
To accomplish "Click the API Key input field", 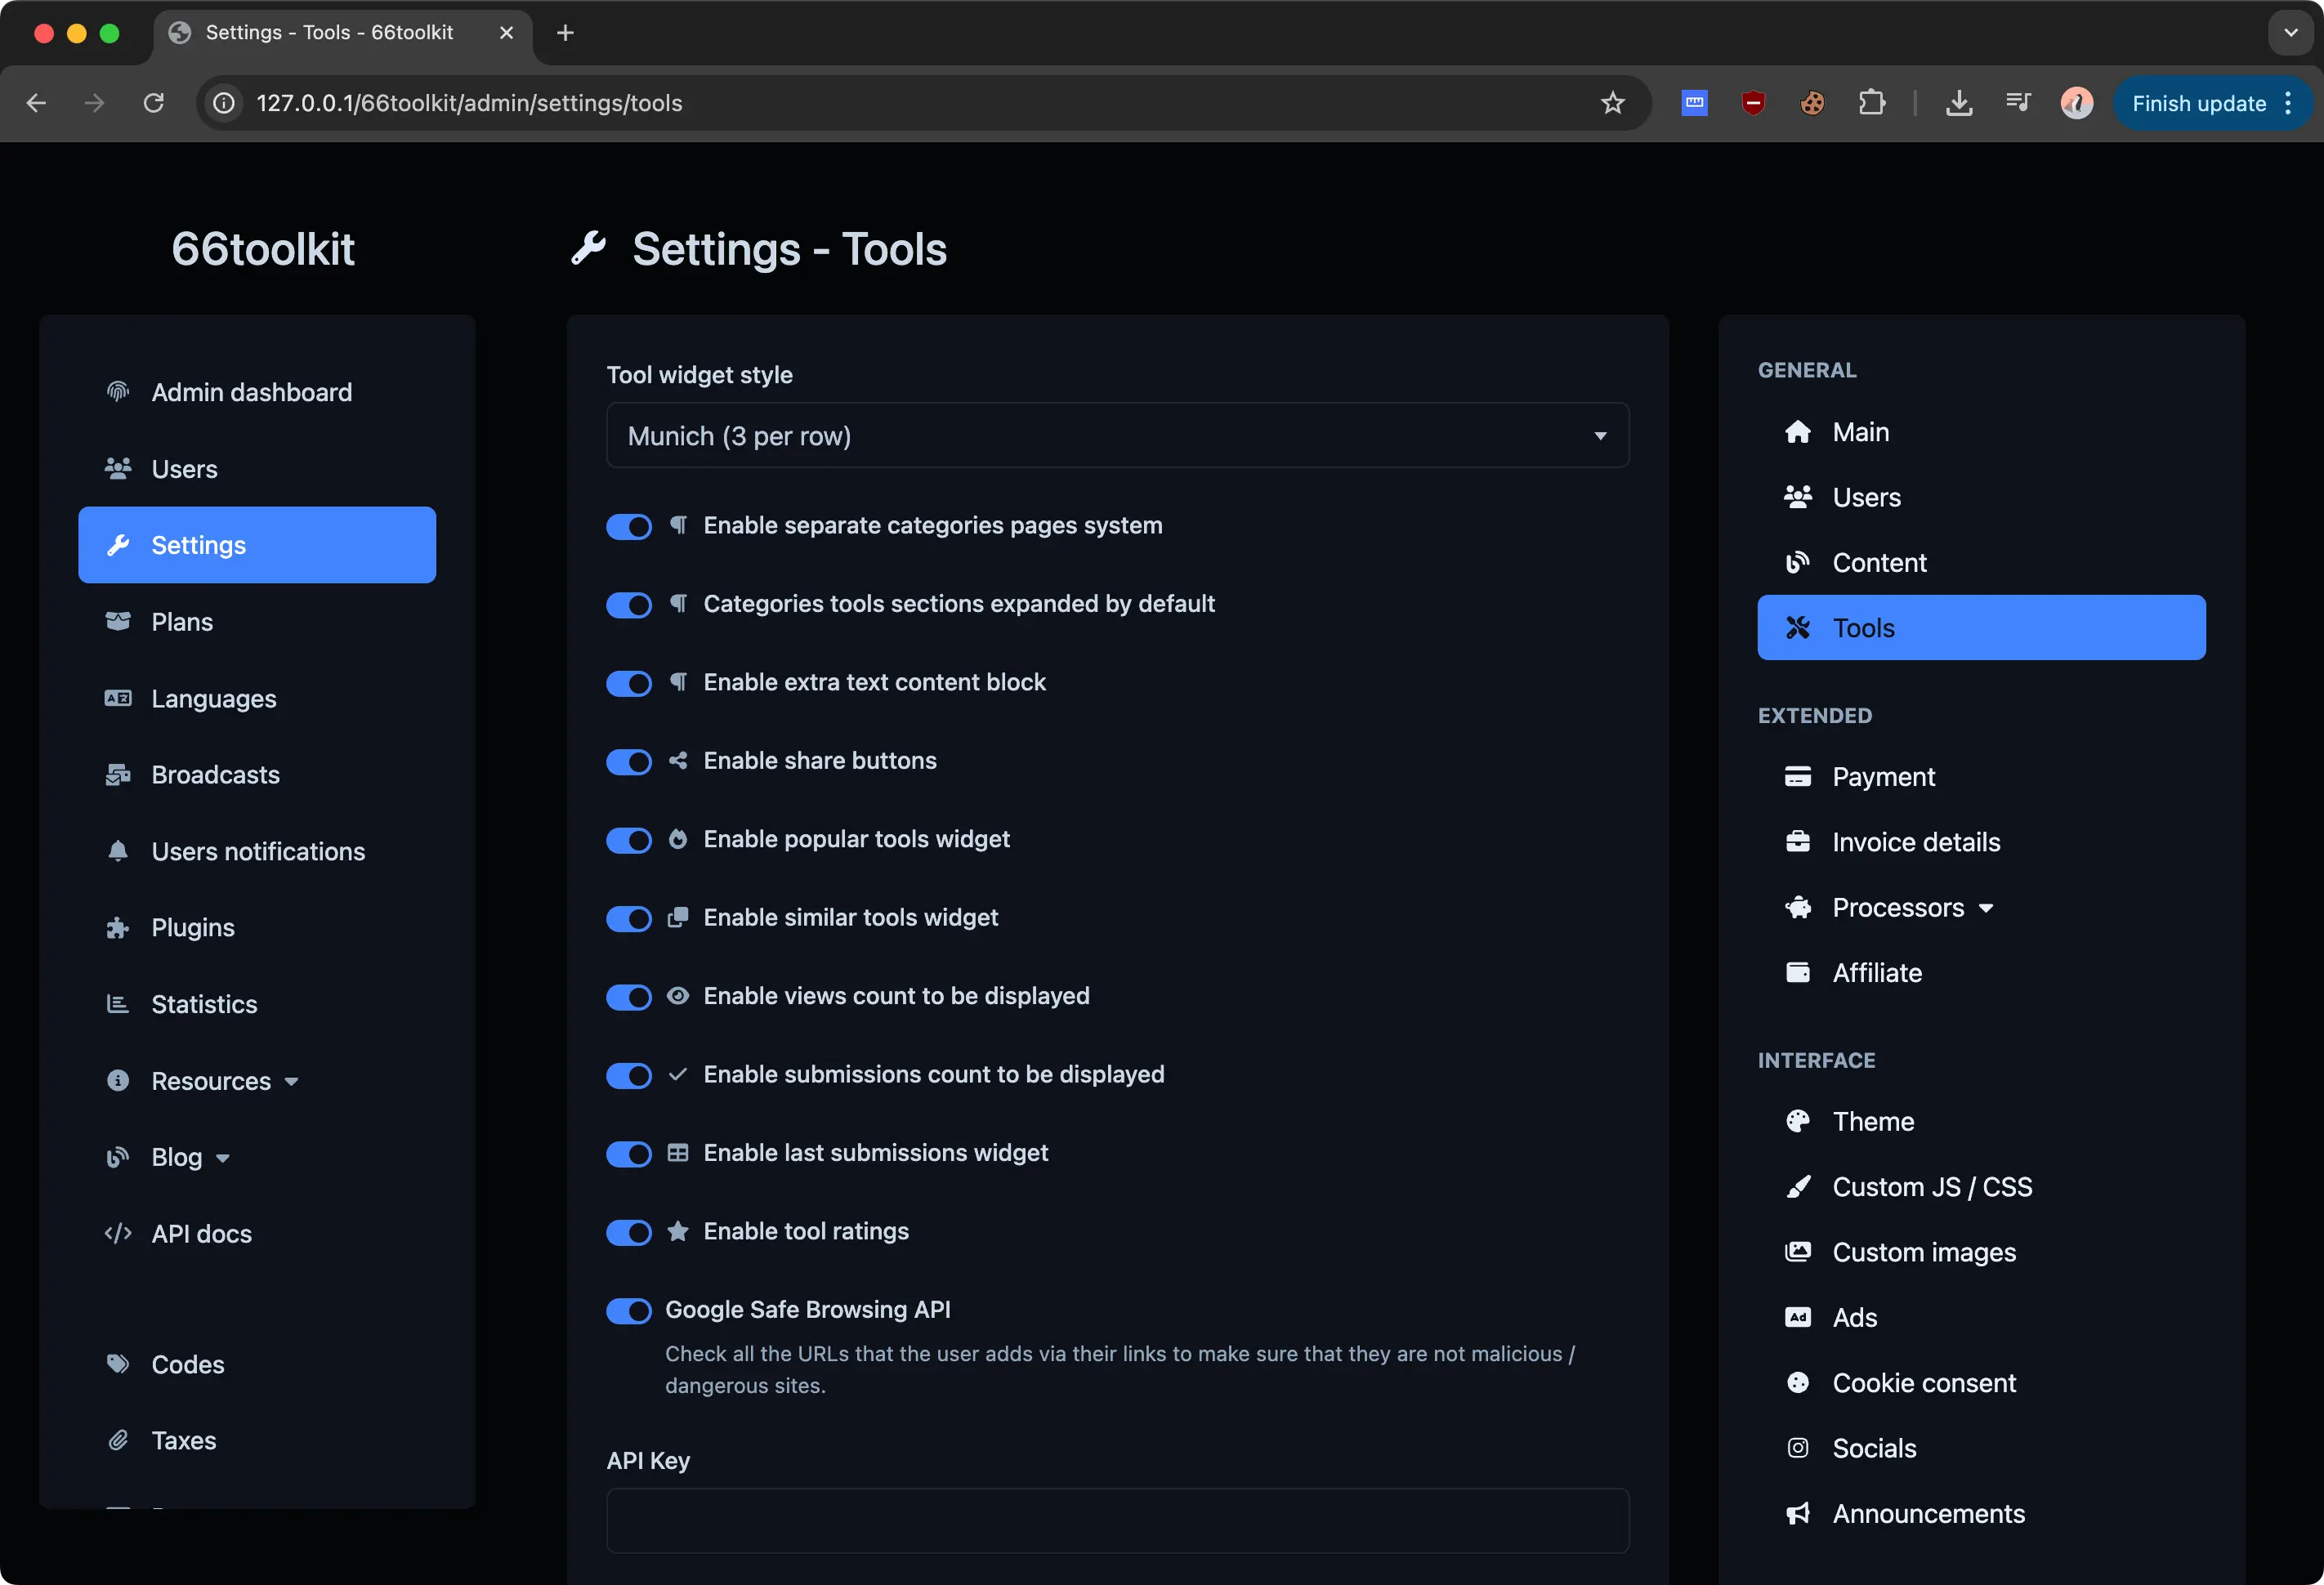I will coord(1117,1521).
